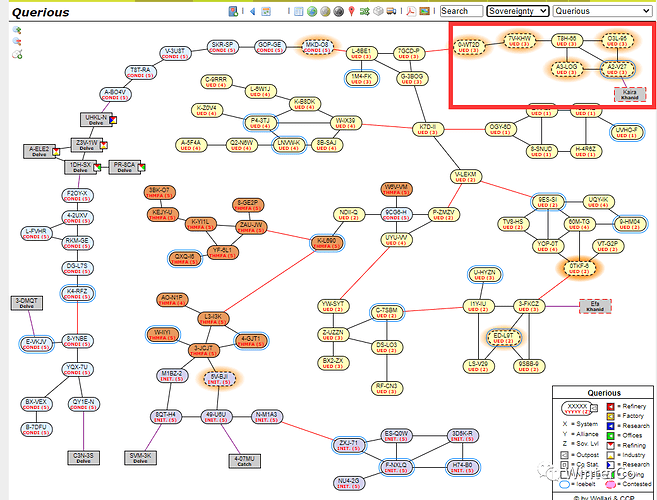
Task: Click the F-NXLQ system node
Action: 398,466
